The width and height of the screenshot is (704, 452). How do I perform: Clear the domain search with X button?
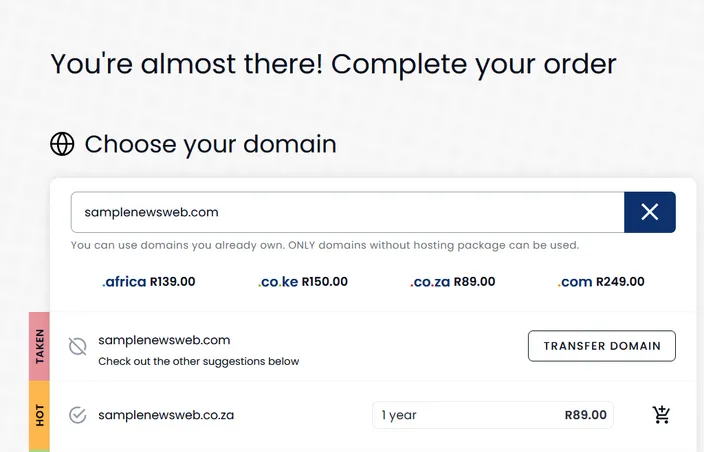point(650,212)
